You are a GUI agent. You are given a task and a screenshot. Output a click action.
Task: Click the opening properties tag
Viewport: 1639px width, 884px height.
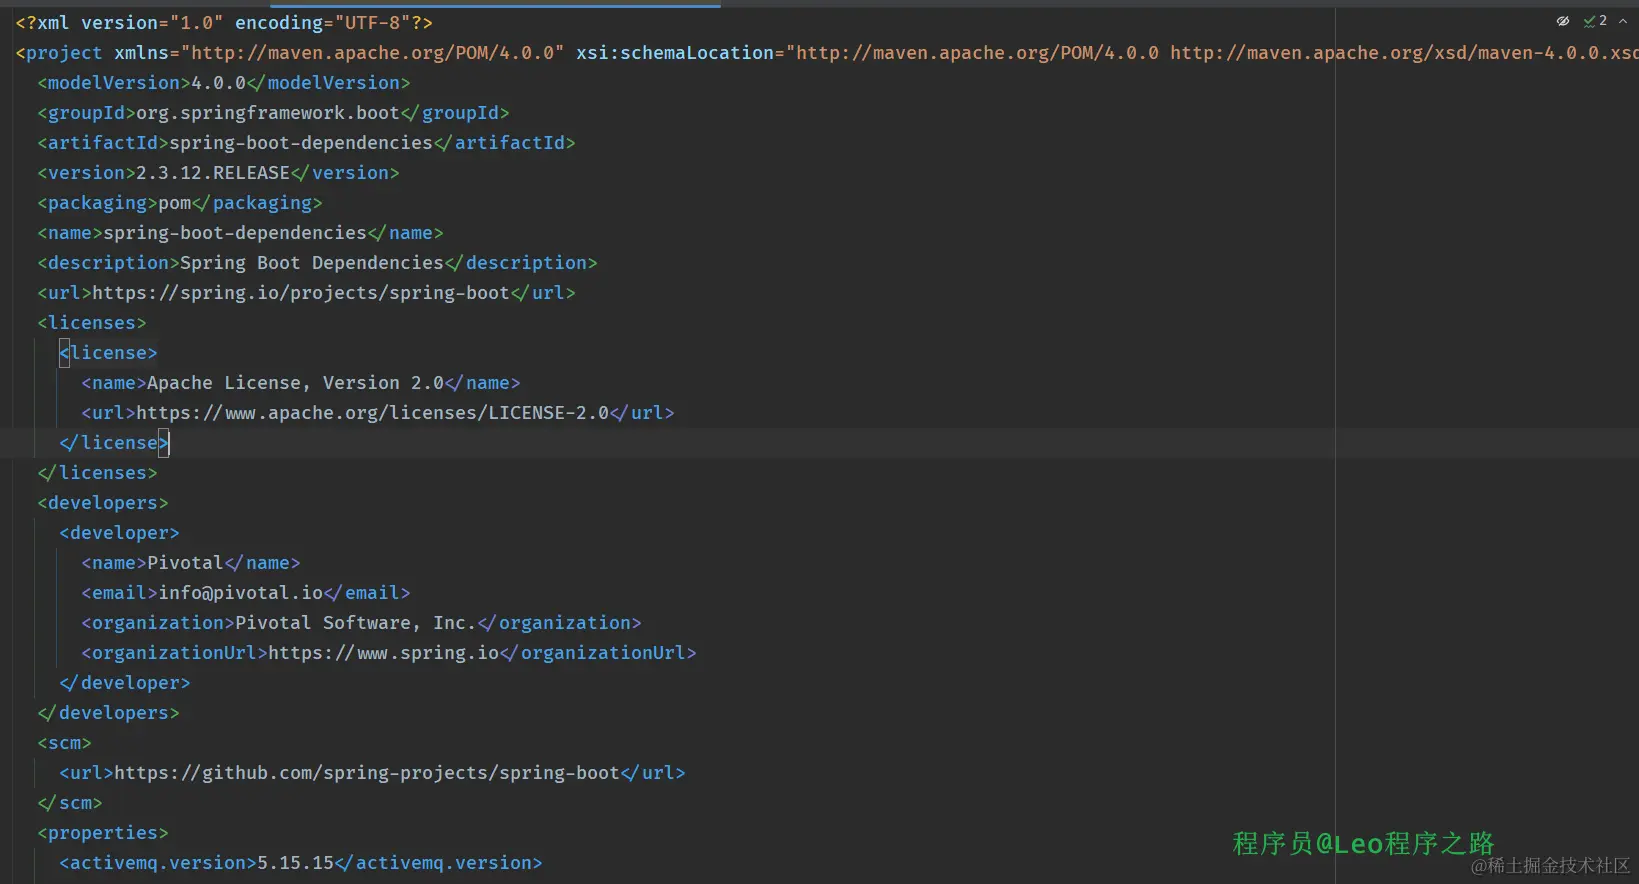103,833
